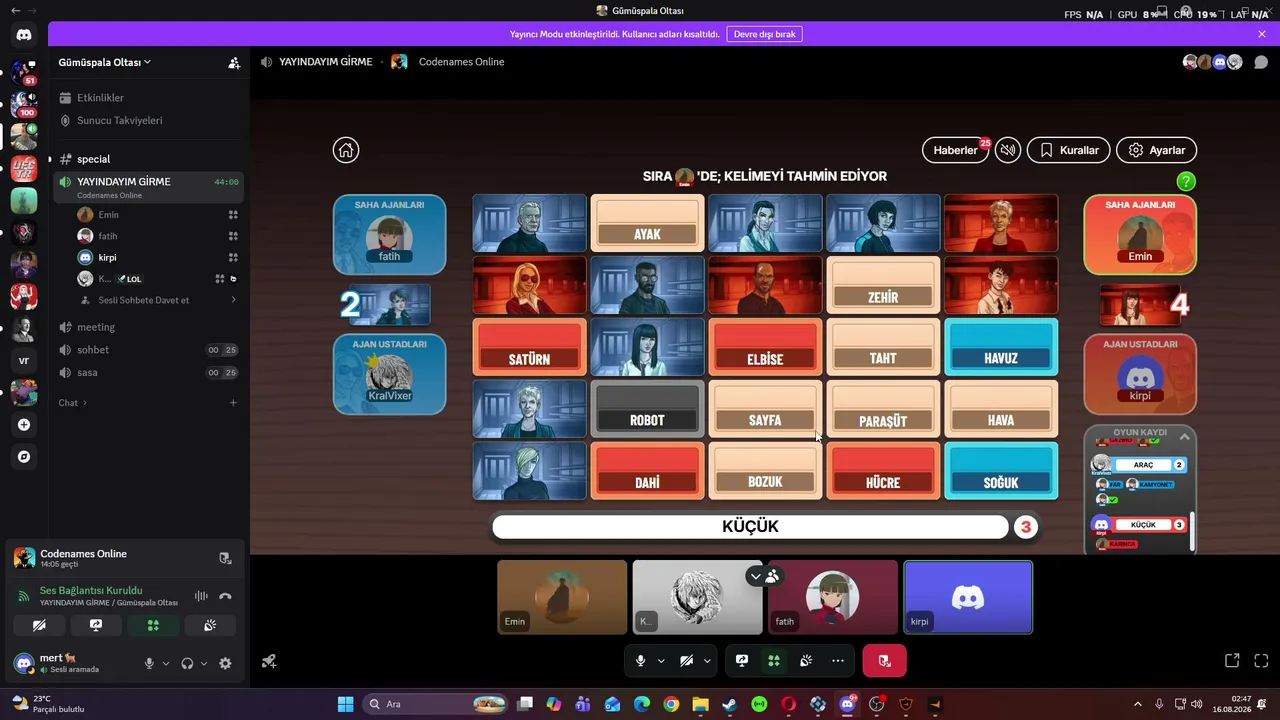
Task: Join the sohbet voice channel
Action: 148,350
